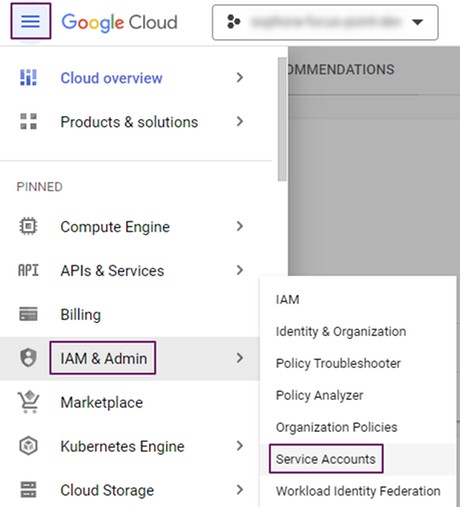Expand the Products & solutions chevron
This screenshot has height=507, width=460.
[239, 121]
